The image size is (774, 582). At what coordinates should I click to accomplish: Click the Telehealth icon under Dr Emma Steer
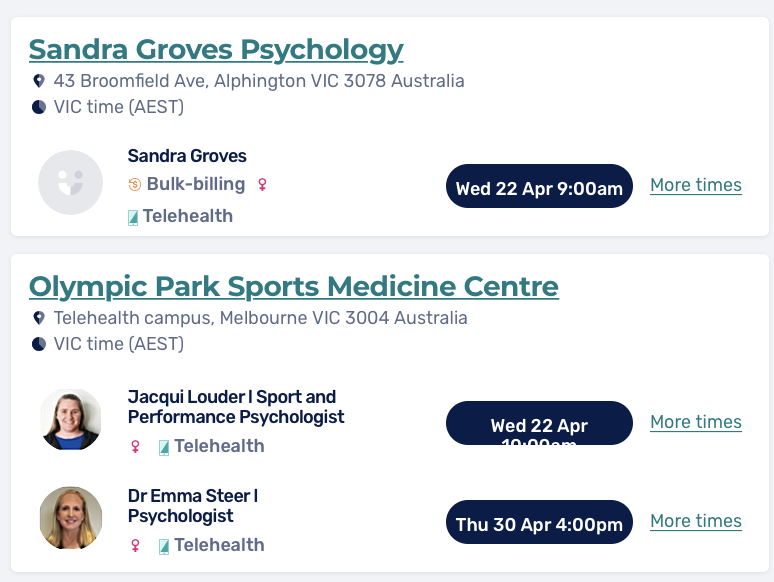[x=163, y=546]
